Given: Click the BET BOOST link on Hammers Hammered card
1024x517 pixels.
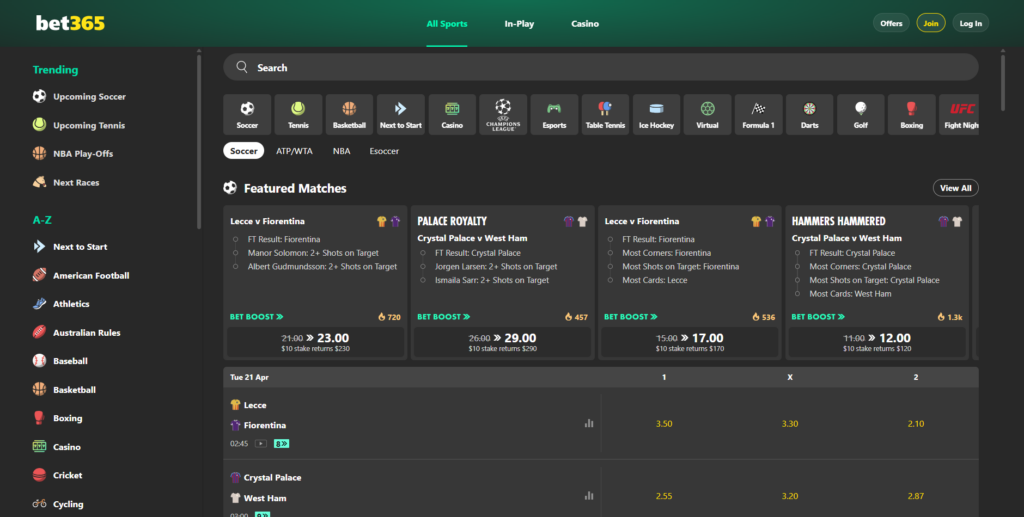Looking at the screenshot, I should coord(818,317).
